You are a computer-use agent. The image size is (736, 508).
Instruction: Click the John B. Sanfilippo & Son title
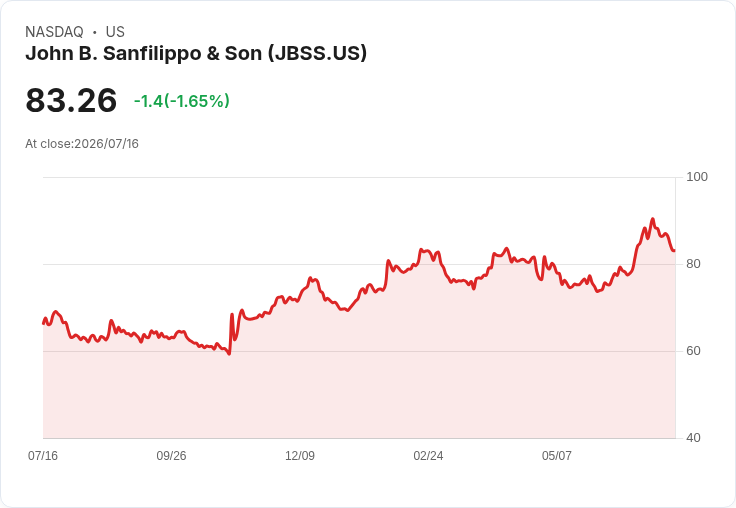pos(196,54)
